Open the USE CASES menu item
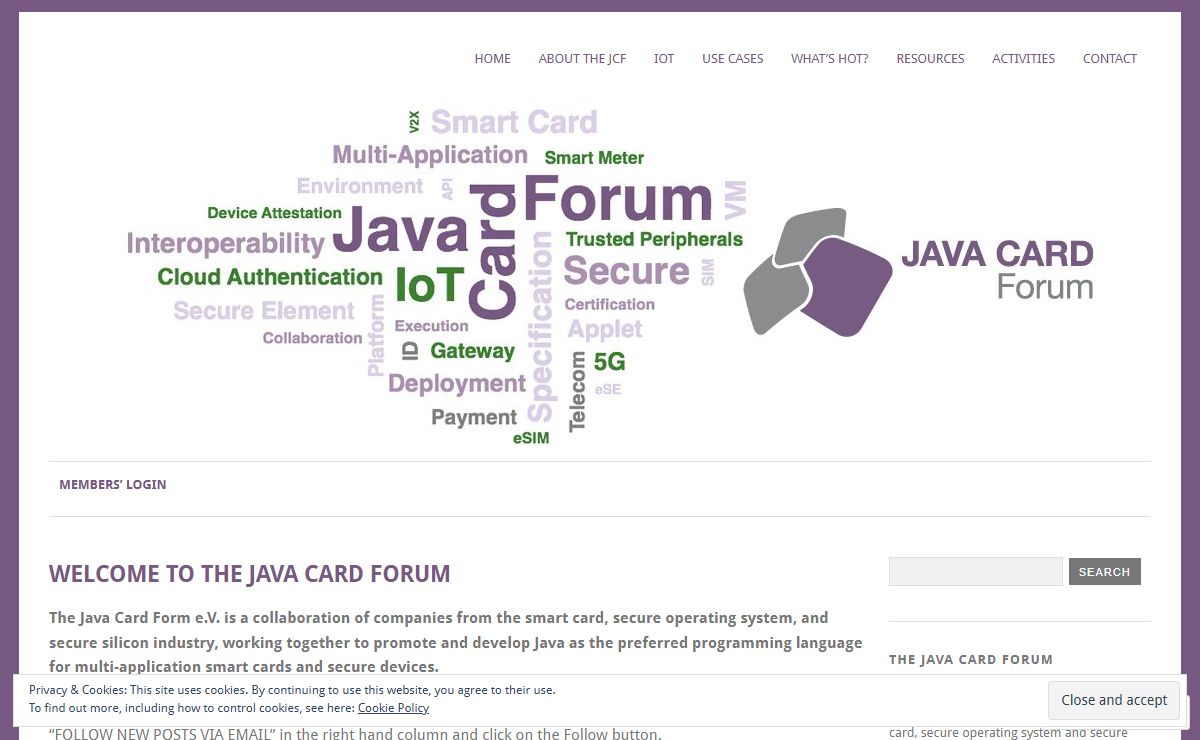This screenshot has width=1200, height=740. [x=732, y=59]
